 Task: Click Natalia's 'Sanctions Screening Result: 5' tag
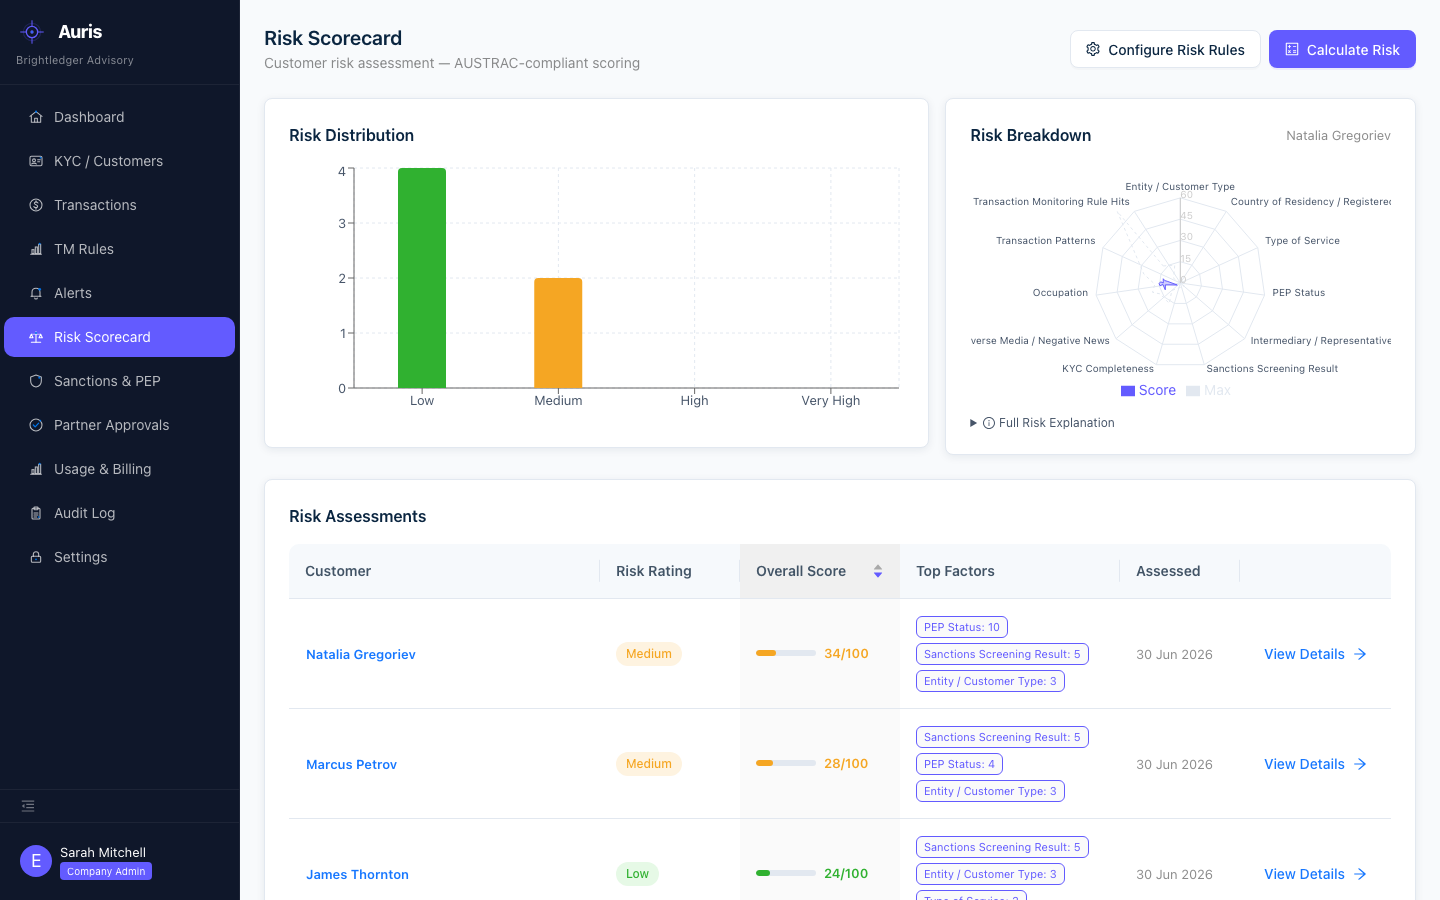(1002, 654)
